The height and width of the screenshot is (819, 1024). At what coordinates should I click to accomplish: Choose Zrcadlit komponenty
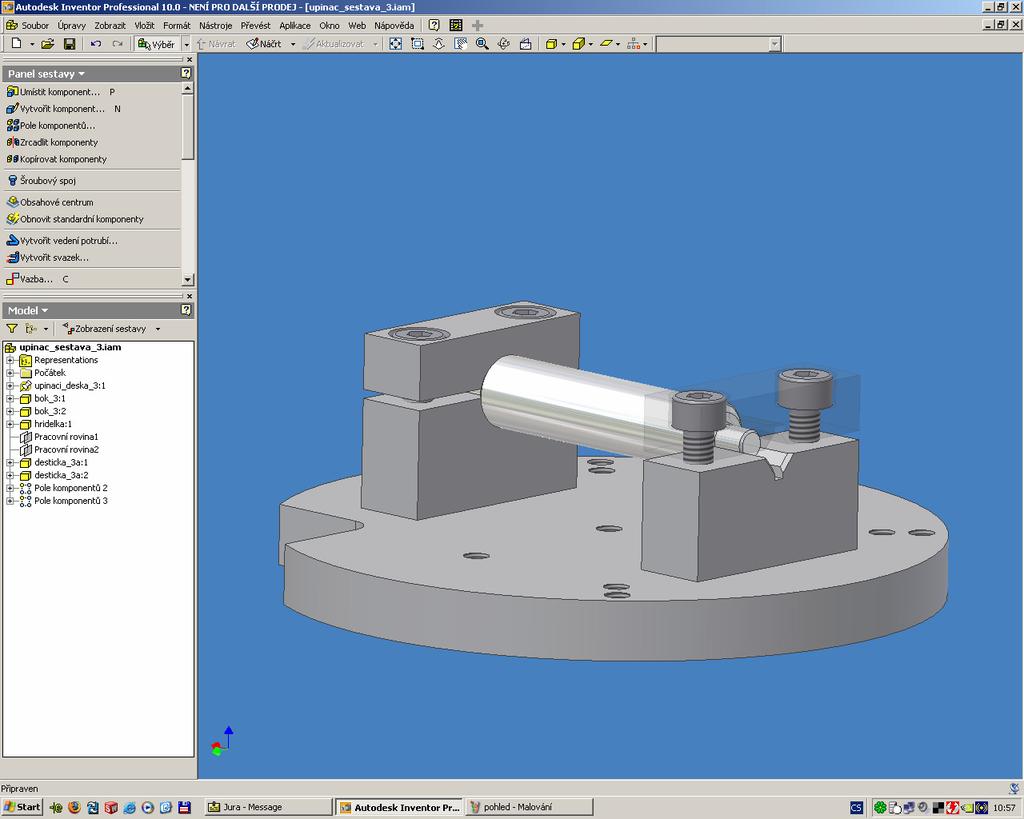click(x=52, y=142)
